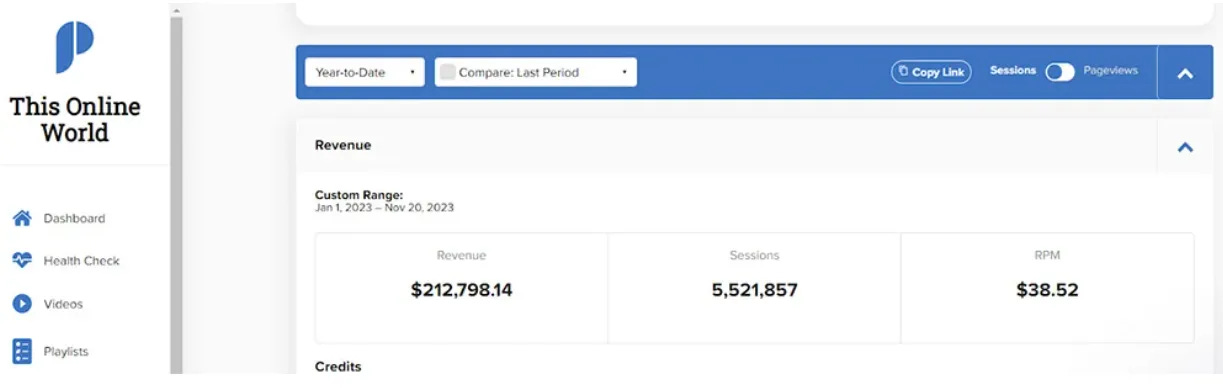Open the Year-to-Date range dropdown
The width and height of the screenshot is (1223, 388).
(364, 72)
